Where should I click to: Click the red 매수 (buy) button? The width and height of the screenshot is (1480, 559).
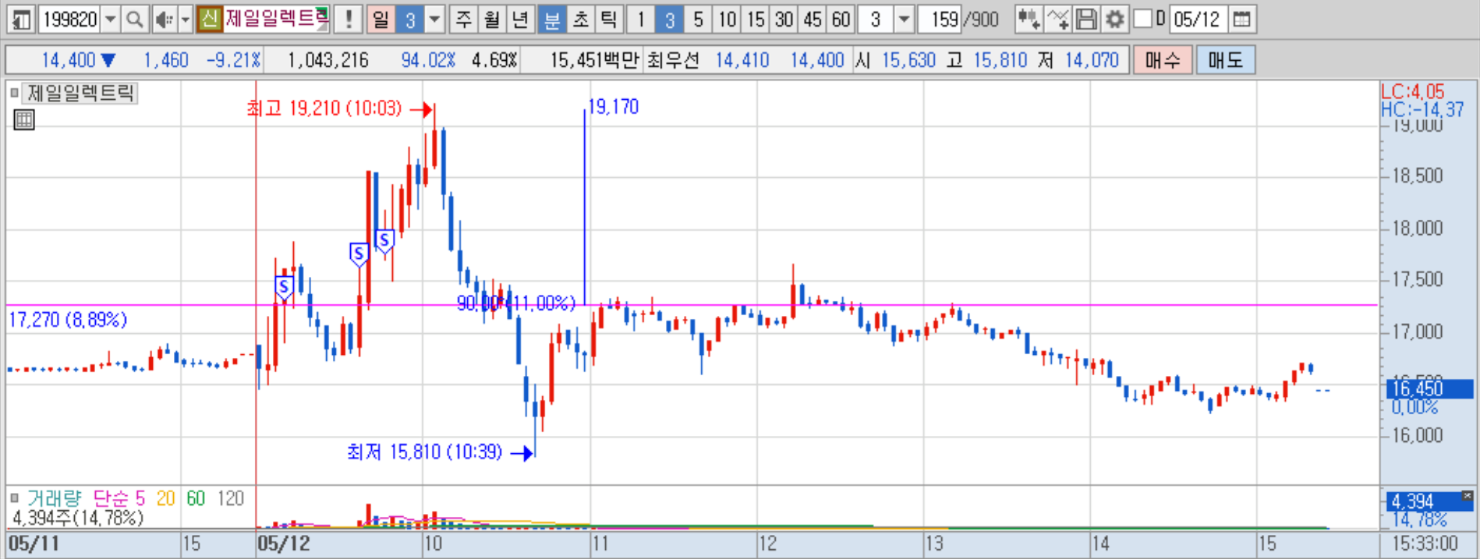[x=1161, y=60]
